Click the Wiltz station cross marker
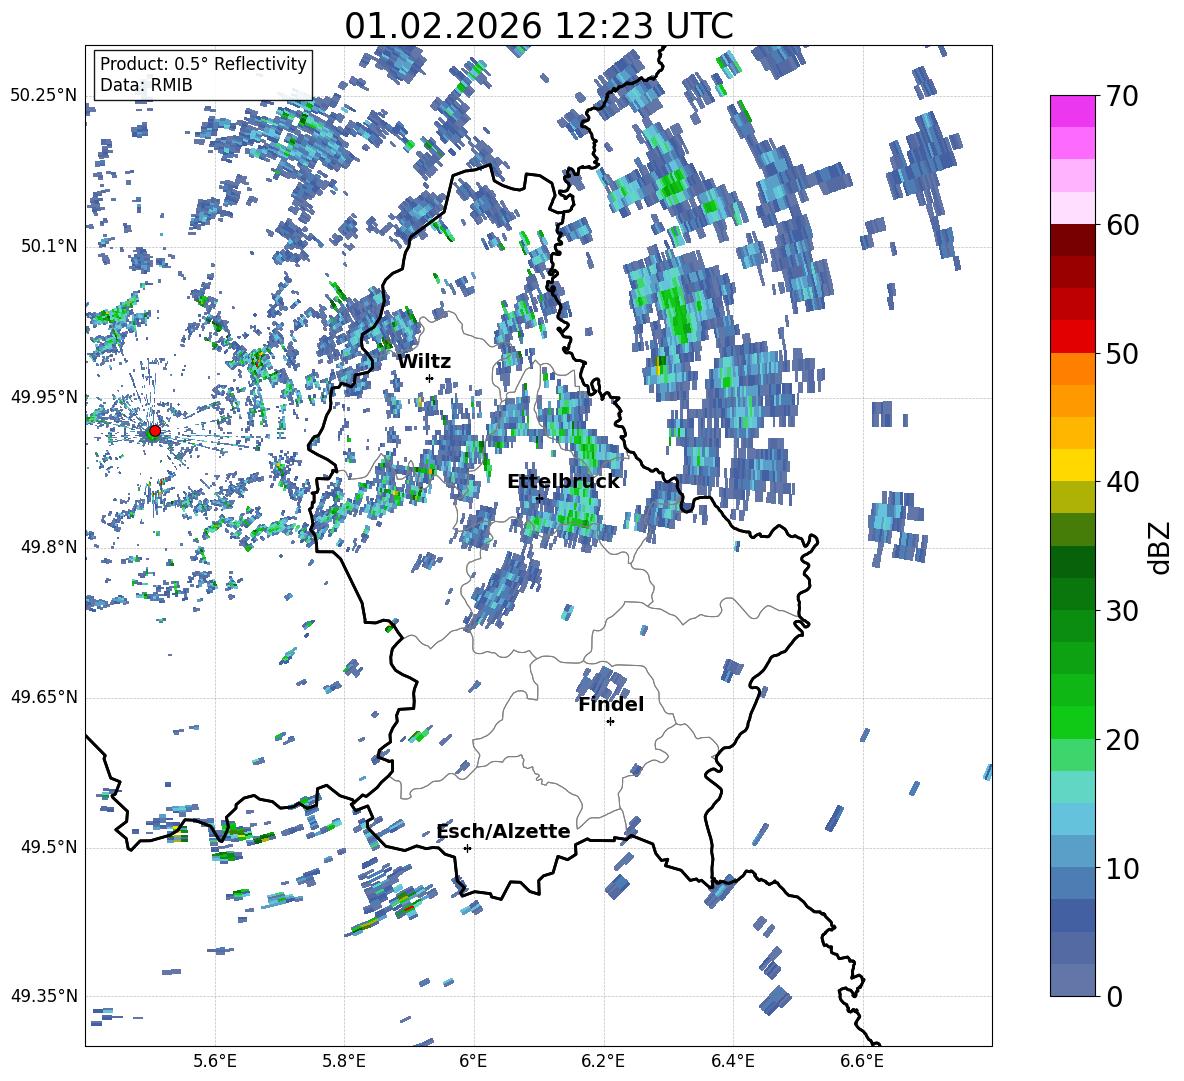Viewport: 1184px width, 1081px height. click(430, 379)
